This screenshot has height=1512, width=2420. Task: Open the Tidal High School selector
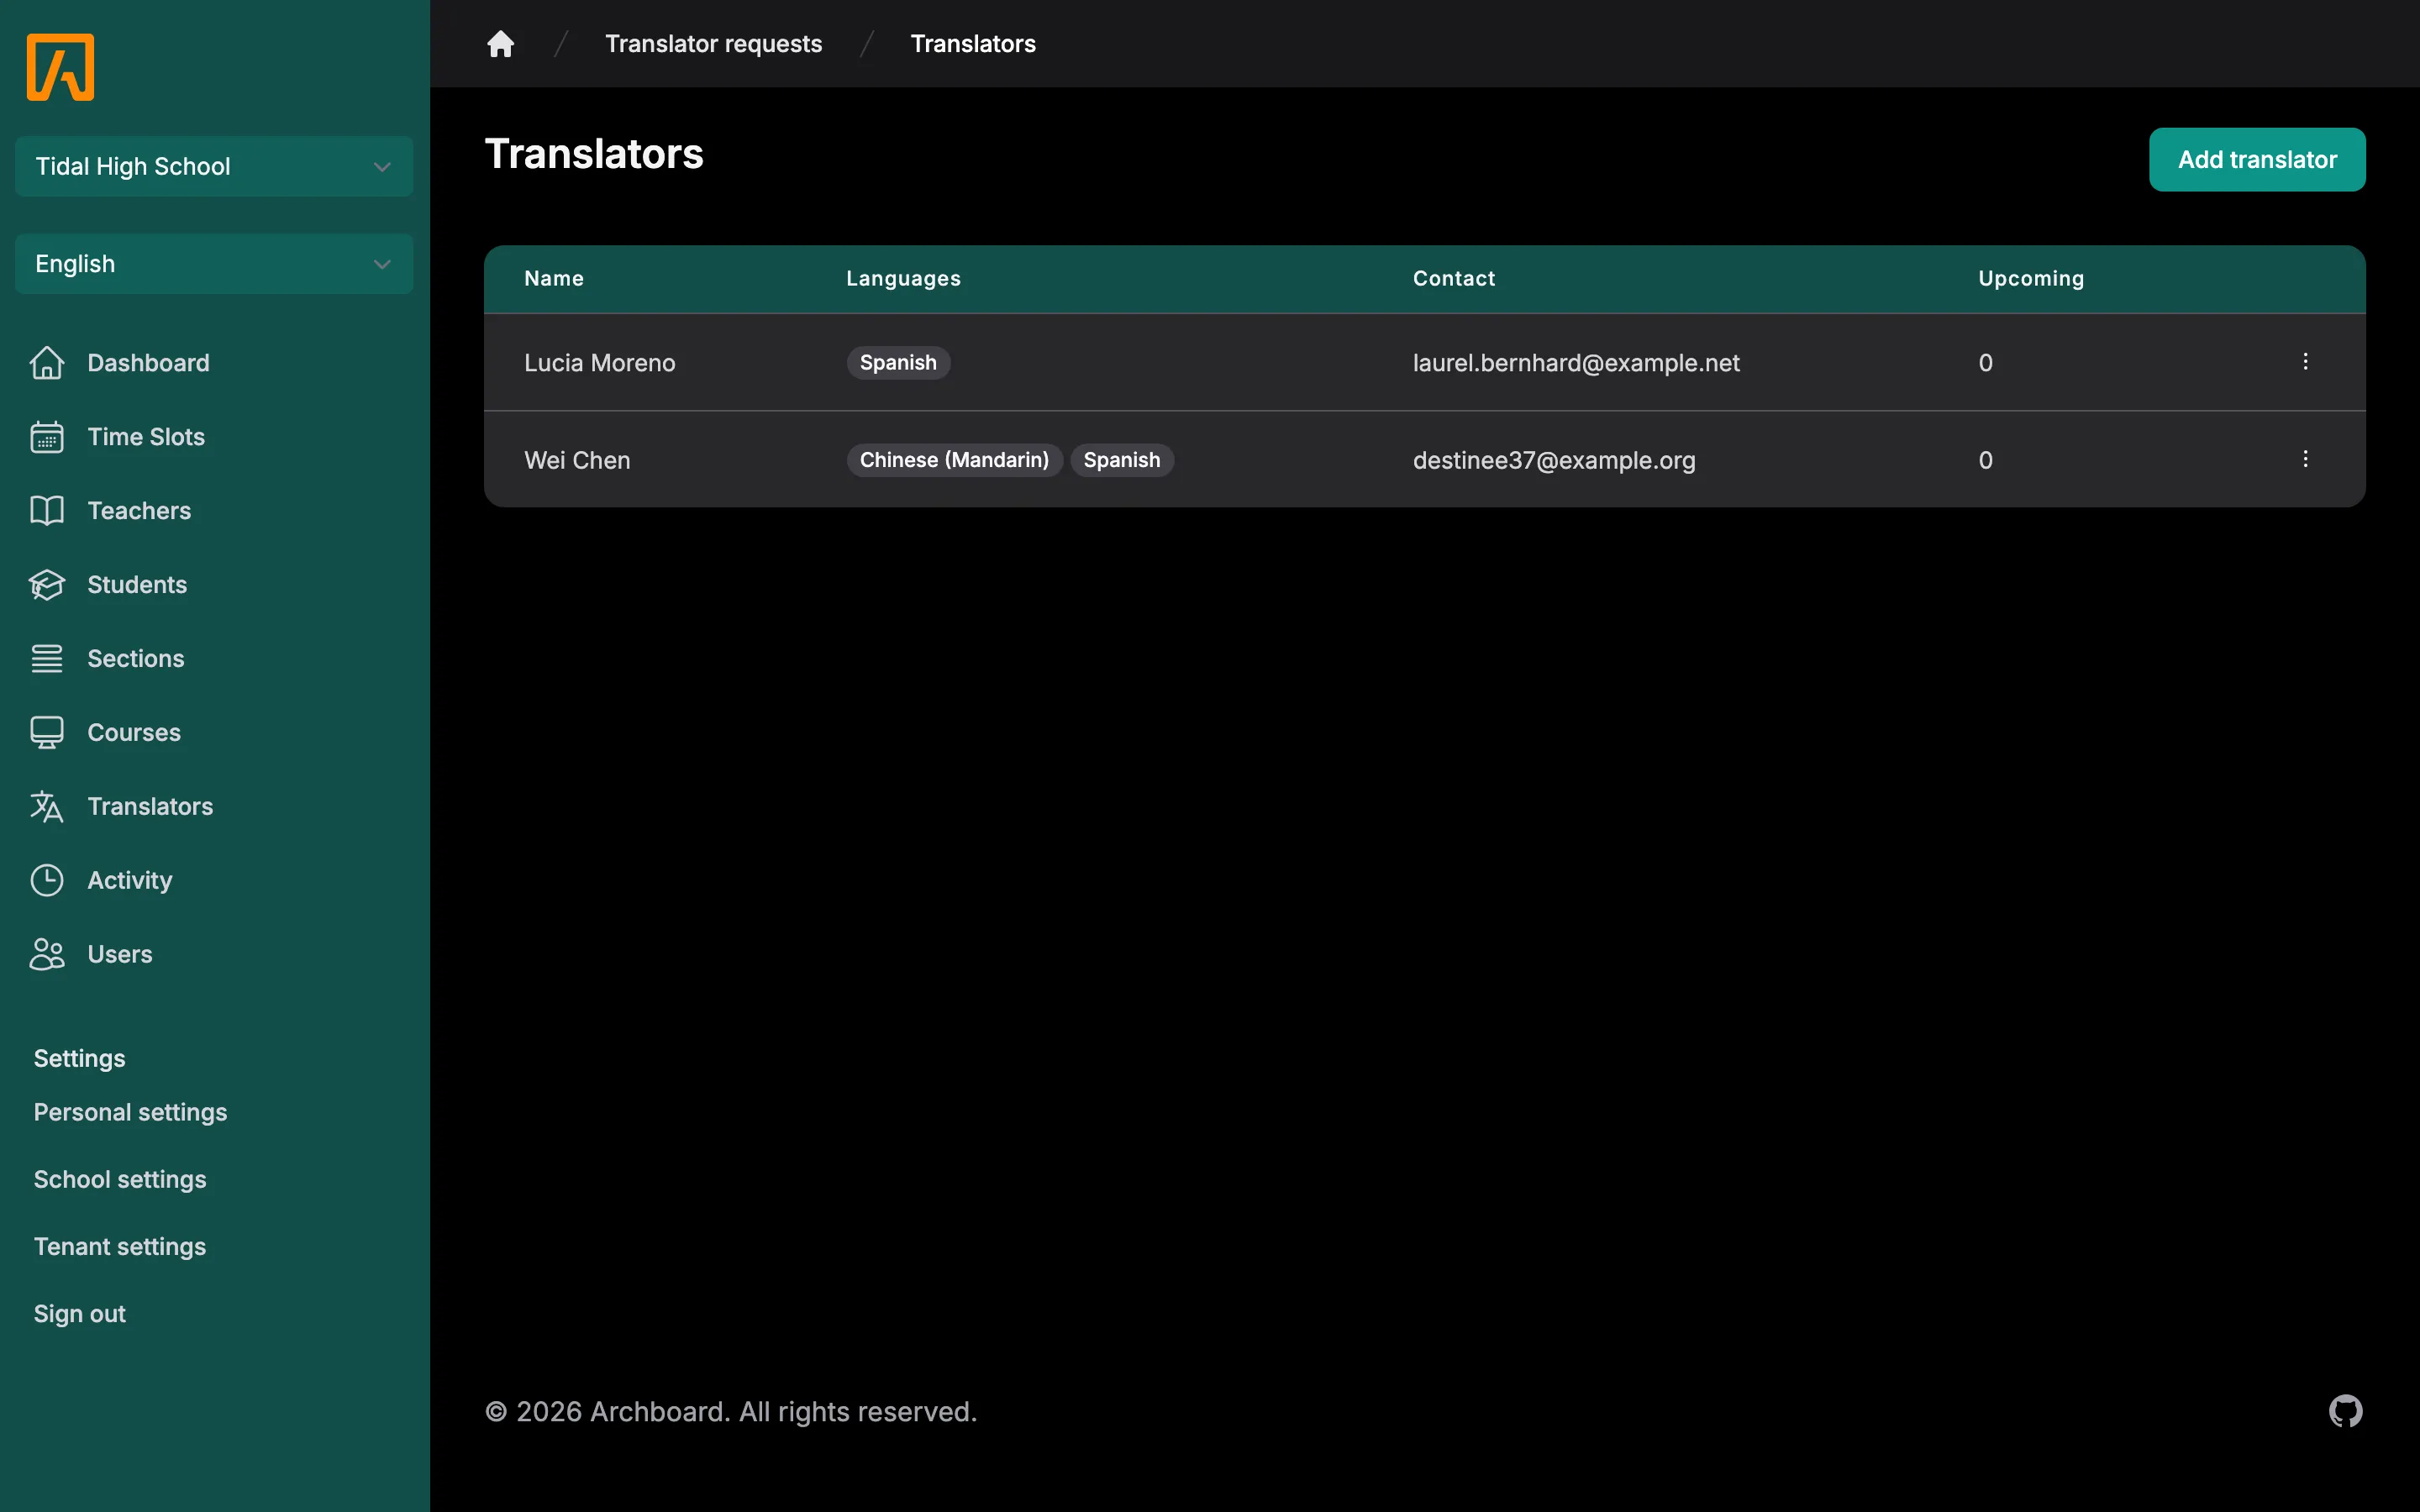214,166
